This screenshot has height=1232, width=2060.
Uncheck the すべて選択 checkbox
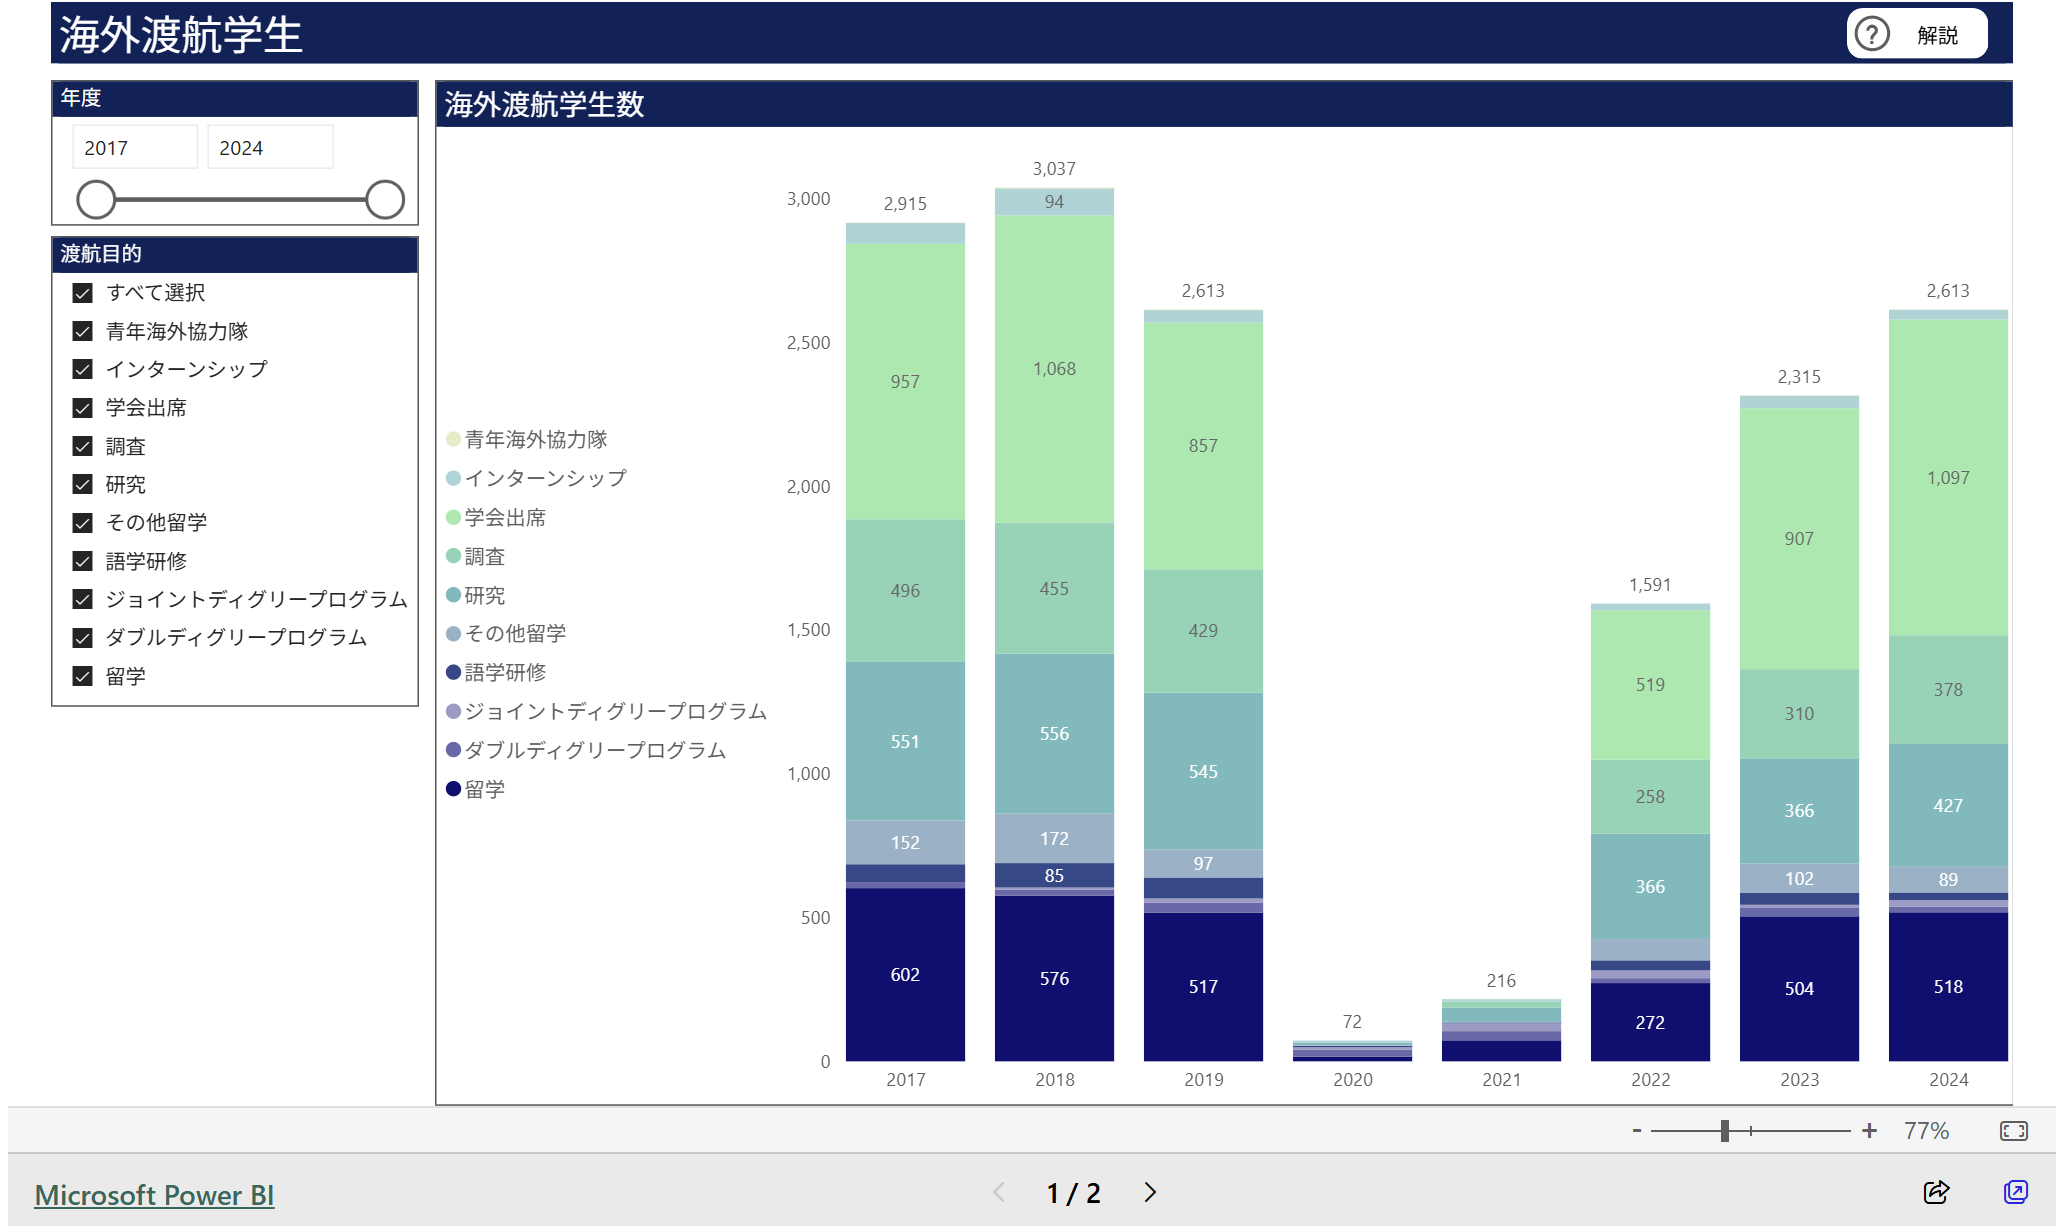83,293
